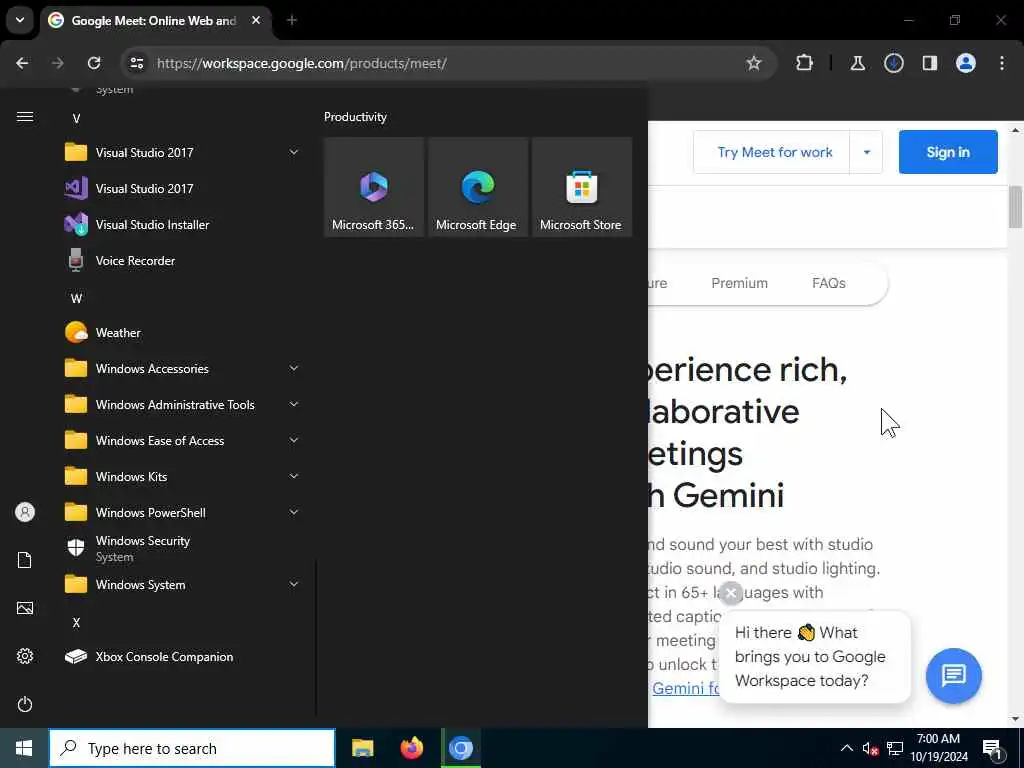1024x768 pixels.
Task: Expand Windows Ease of Access folder
Action: pyautogui.click(x=182, y=441)
